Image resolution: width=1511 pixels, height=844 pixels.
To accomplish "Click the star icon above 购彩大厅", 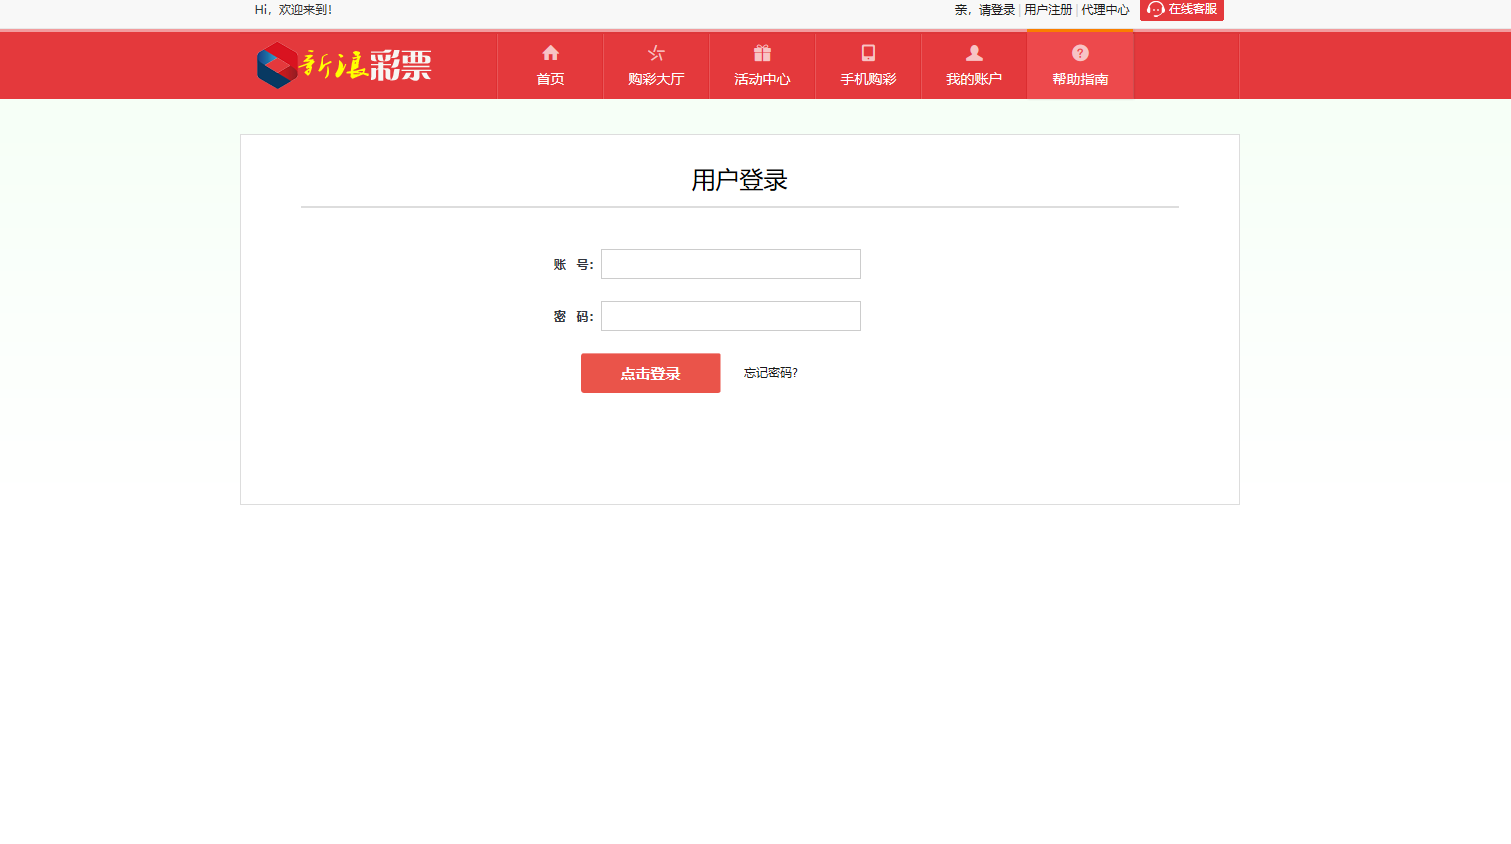I will (x=656, y=53).
